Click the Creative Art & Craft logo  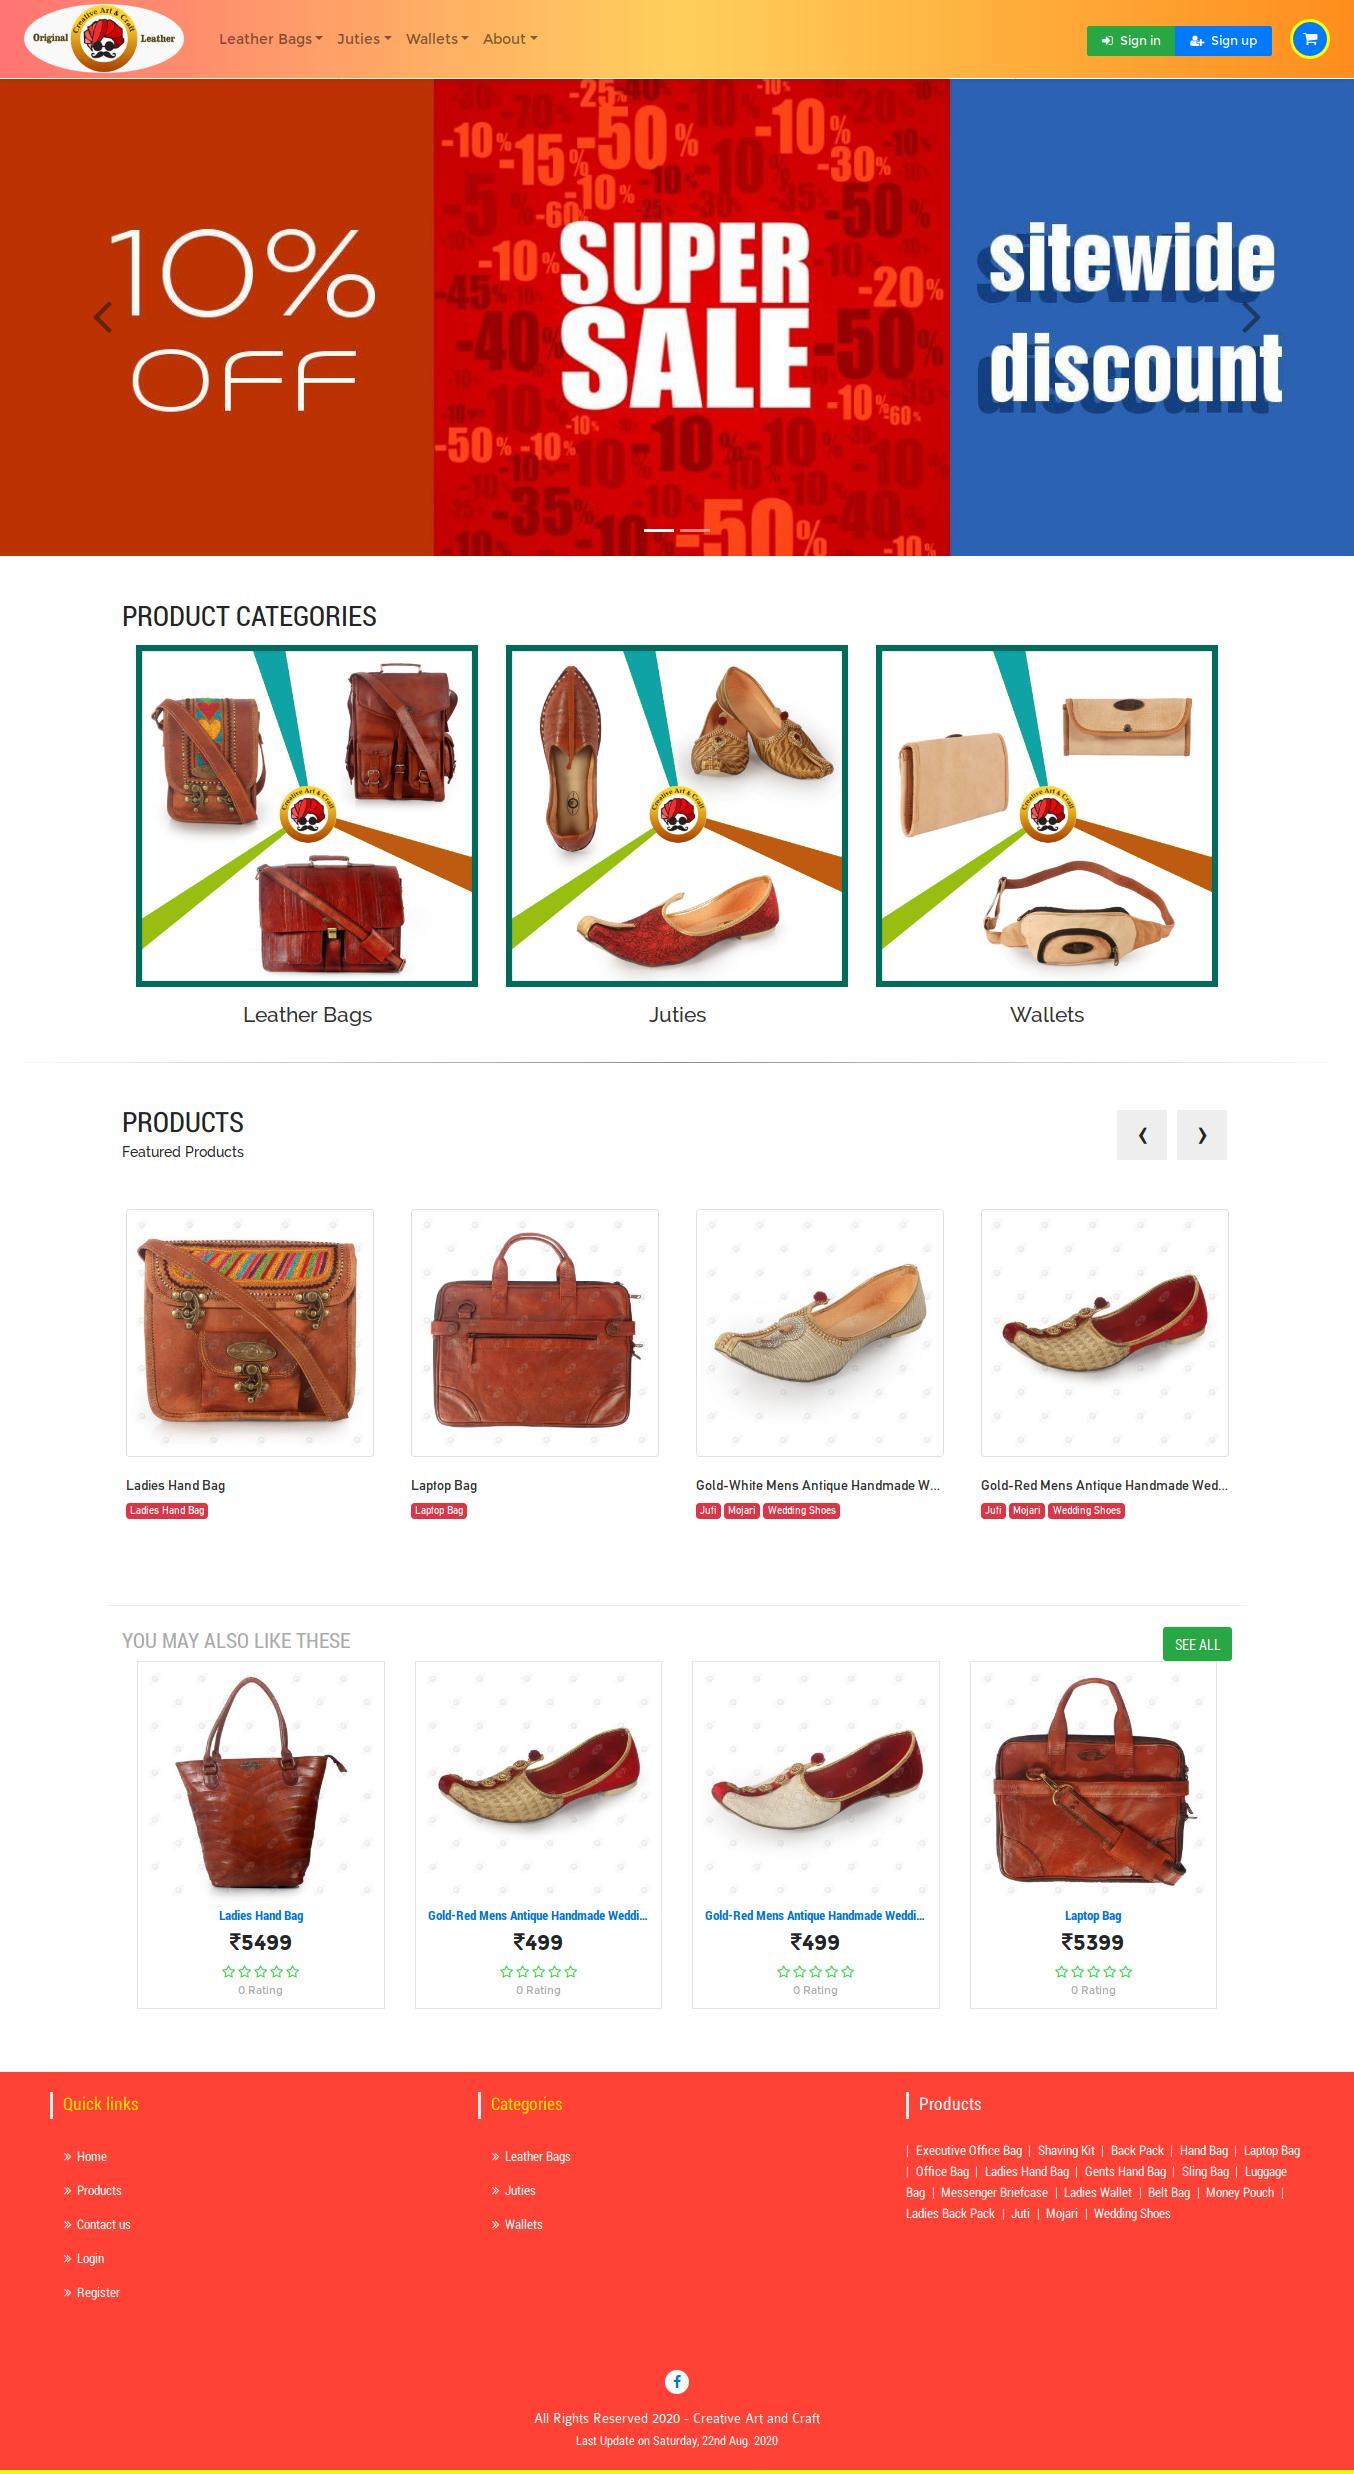104,38
